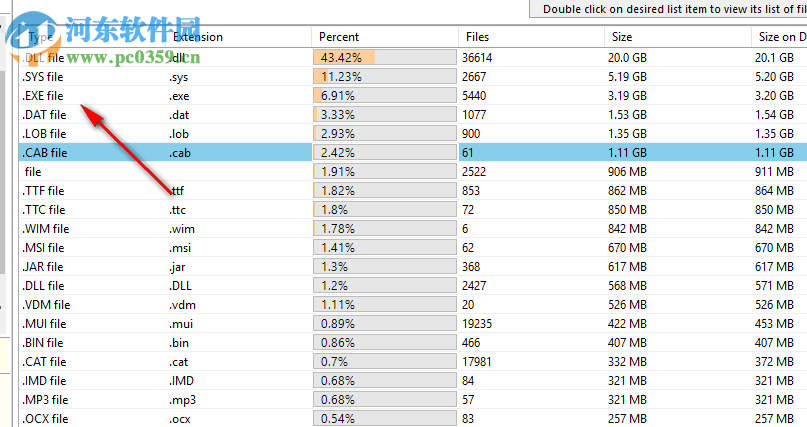Select the .WIM file type entry
Viewport: 807px width, 427px height.
pyautogui.click(x=46, y=229)
